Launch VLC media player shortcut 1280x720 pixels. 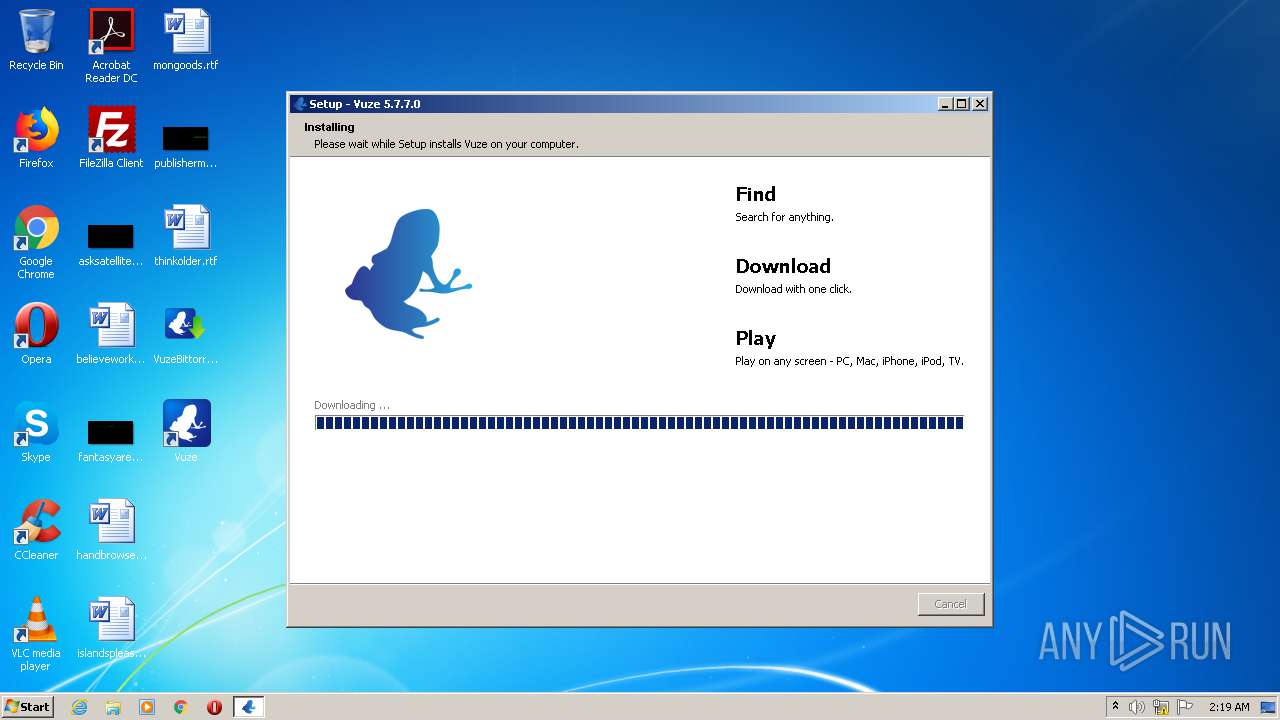[36, 634]
